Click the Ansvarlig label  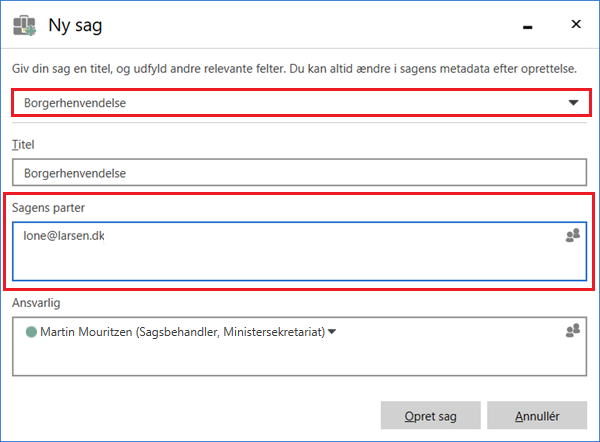36,303
